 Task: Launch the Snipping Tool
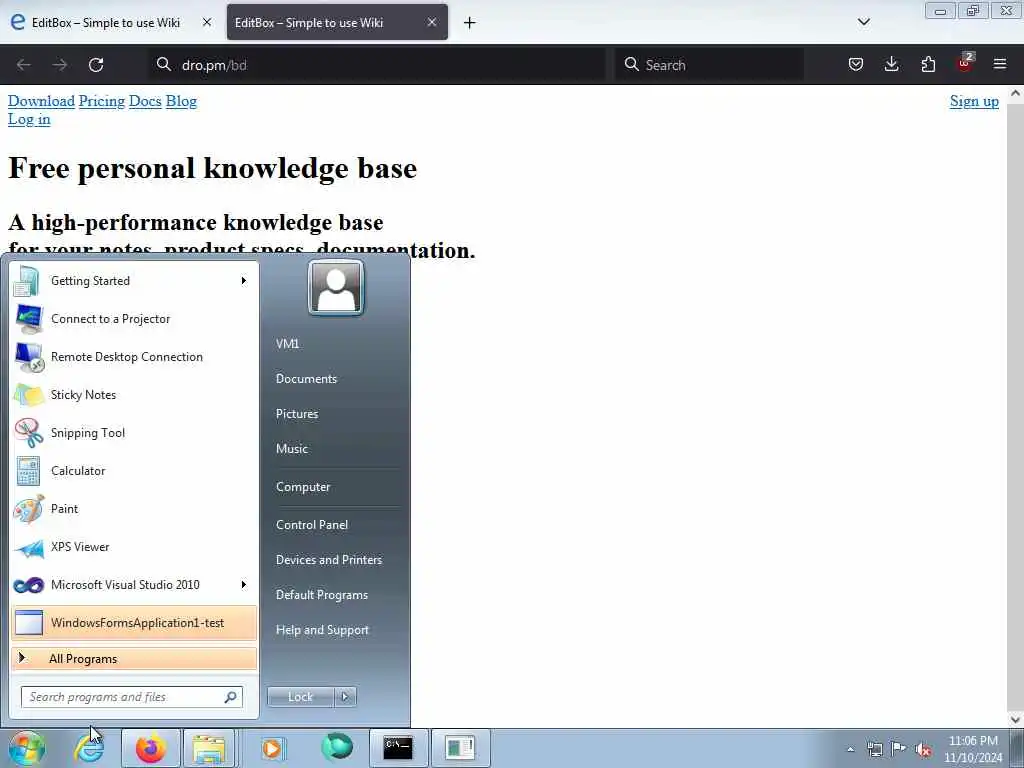tap(134, 432)
